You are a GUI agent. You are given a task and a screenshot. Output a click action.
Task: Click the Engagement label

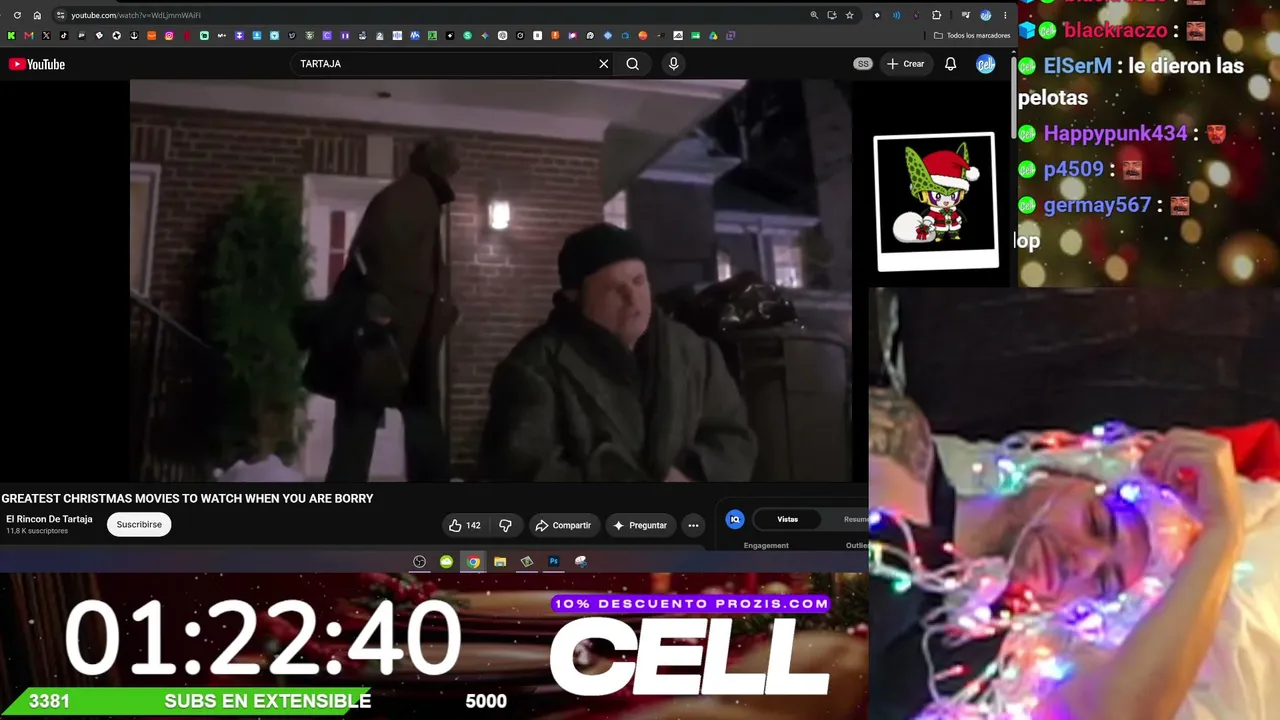[766, 545]
